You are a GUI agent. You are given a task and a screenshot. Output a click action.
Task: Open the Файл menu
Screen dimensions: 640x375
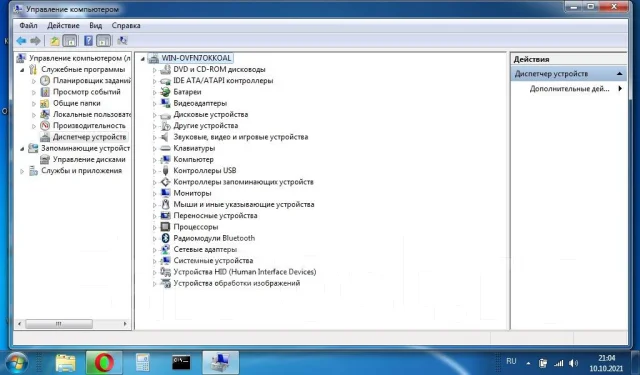click(x=28, y=25)
